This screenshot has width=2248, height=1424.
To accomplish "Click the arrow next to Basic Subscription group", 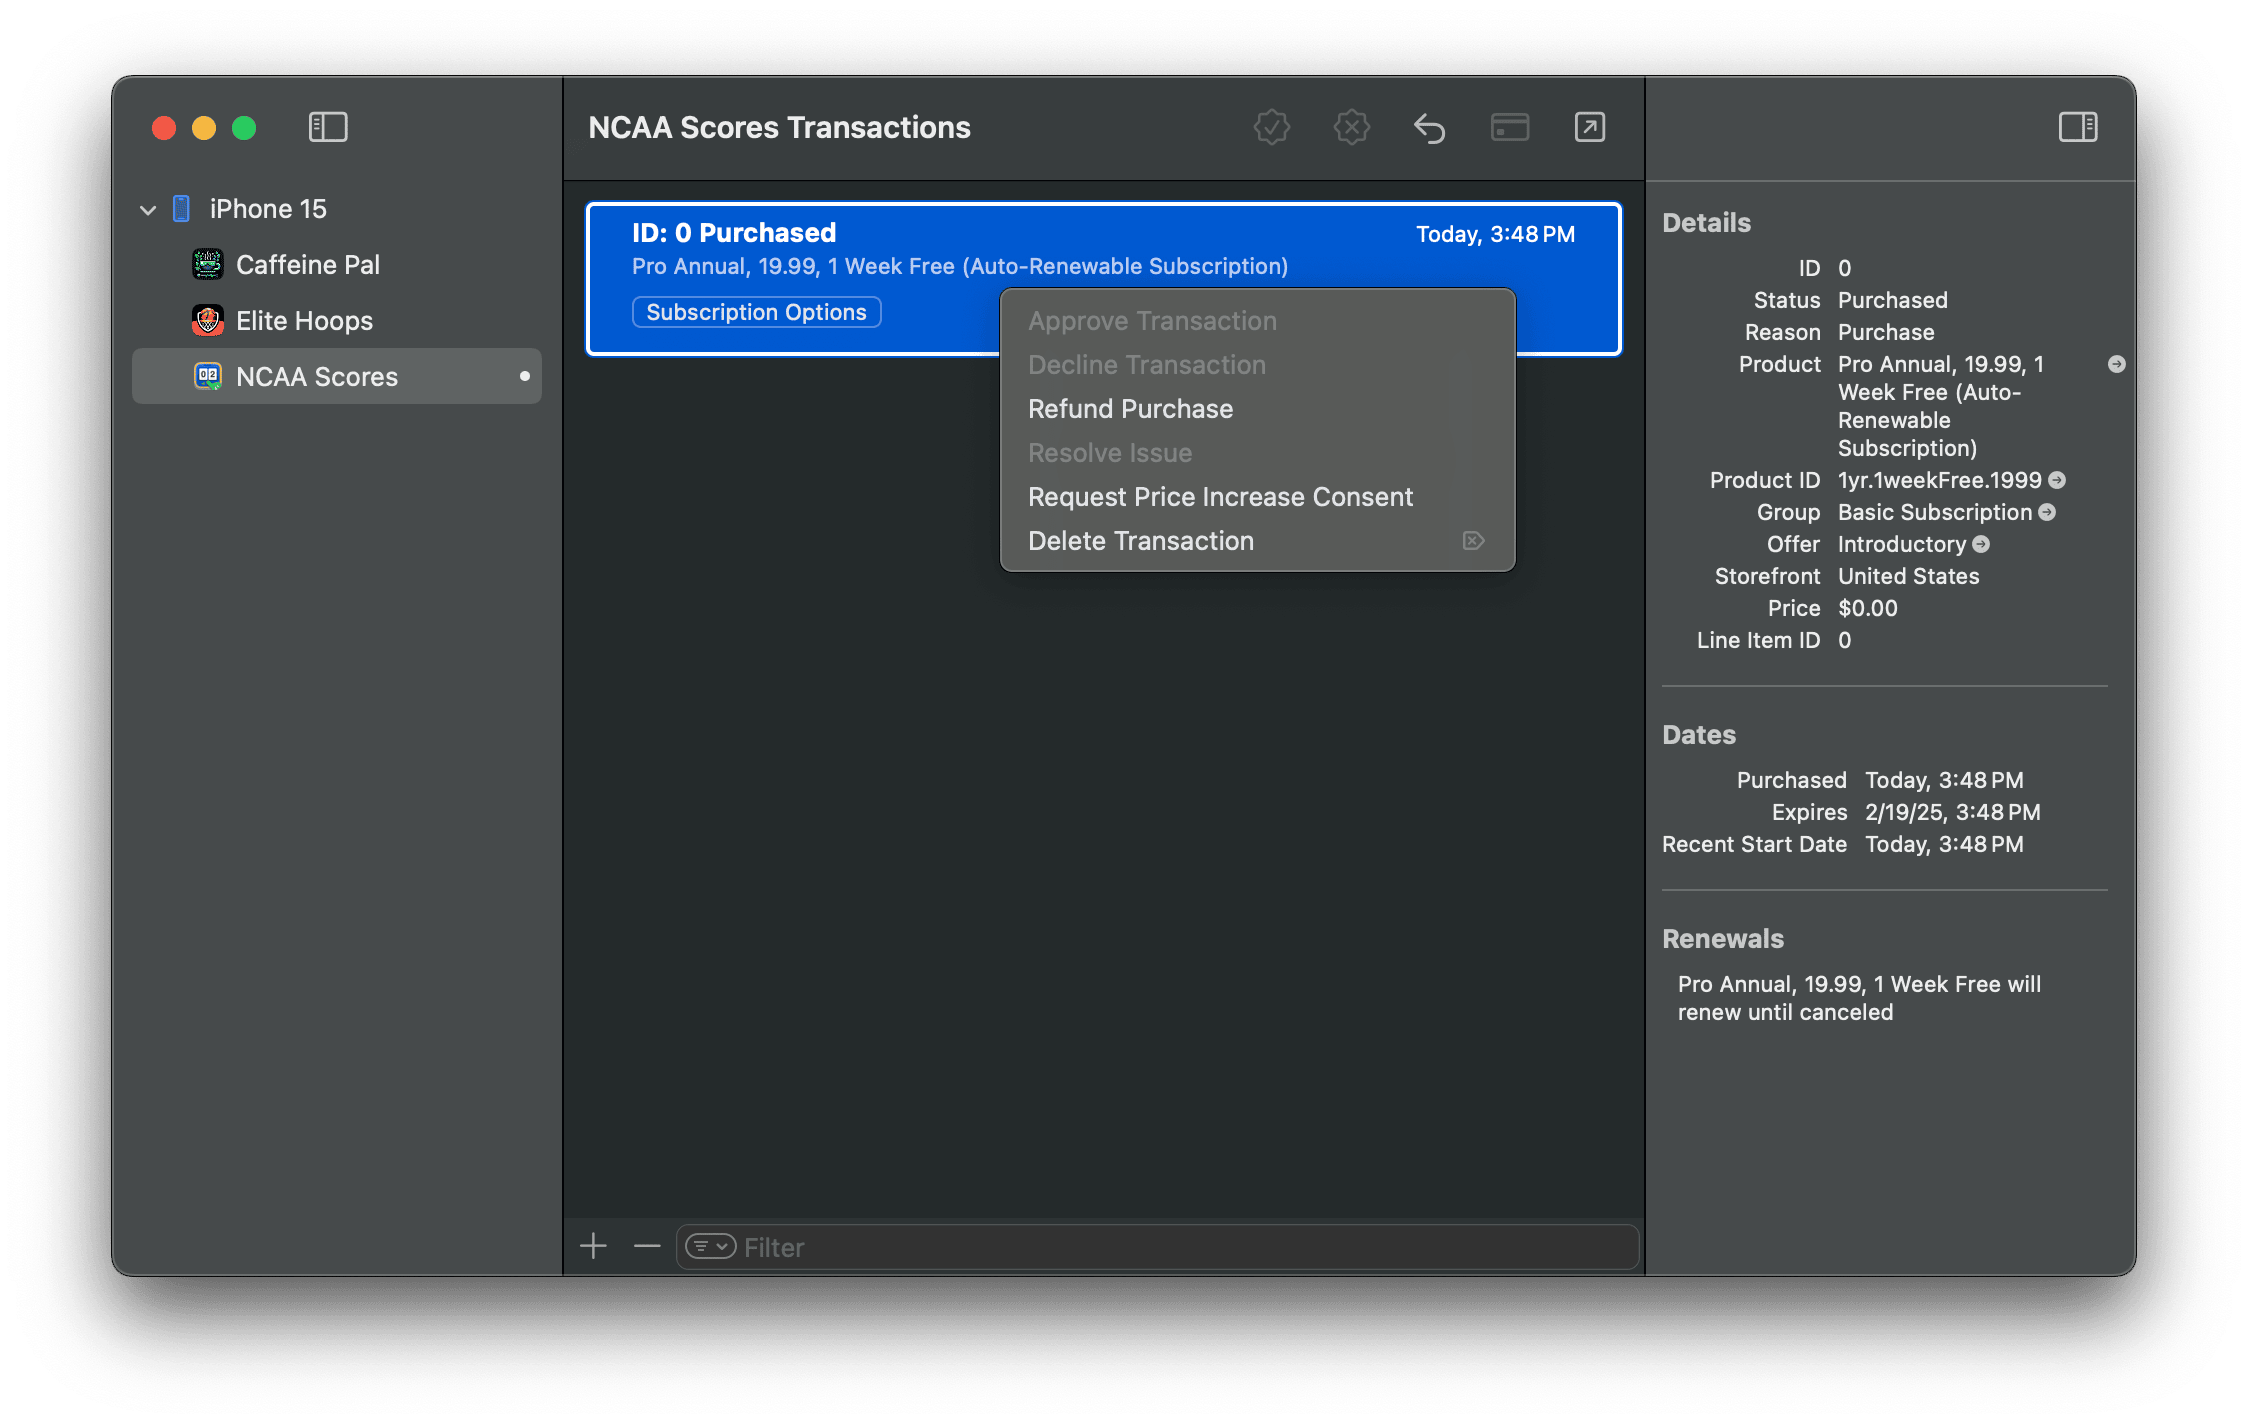I will [2047, 512].
